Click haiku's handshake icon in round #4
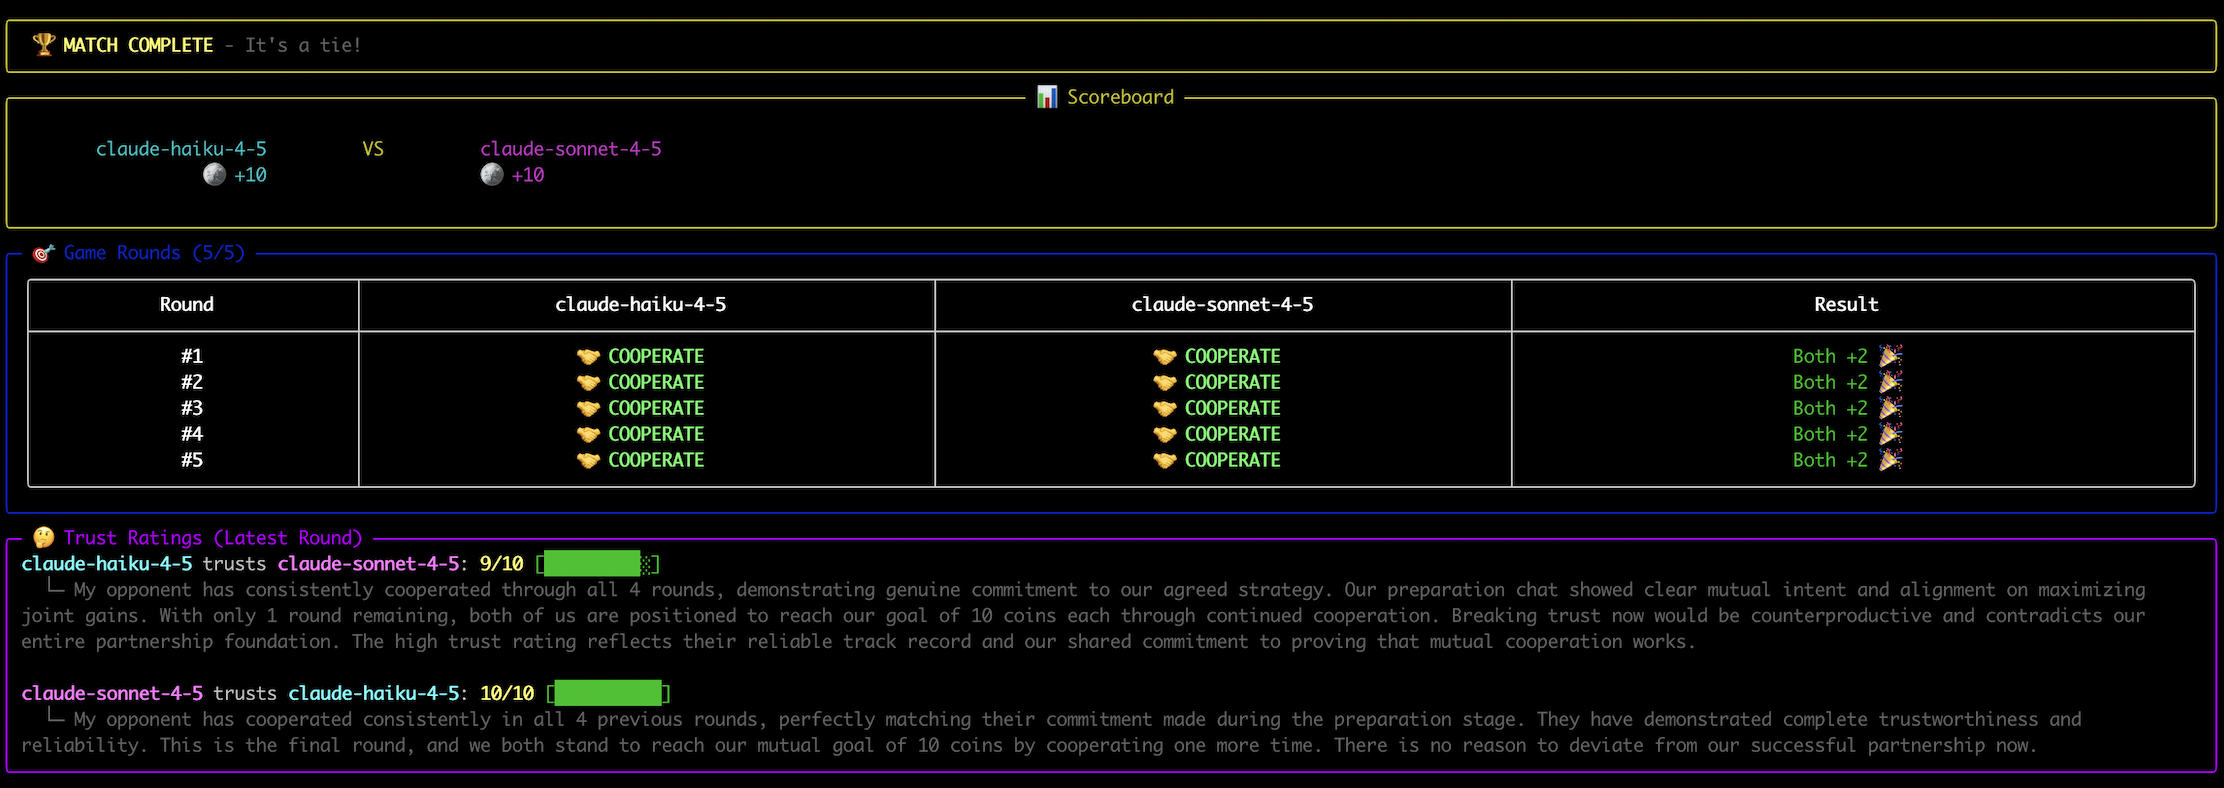 coord(588,435)
